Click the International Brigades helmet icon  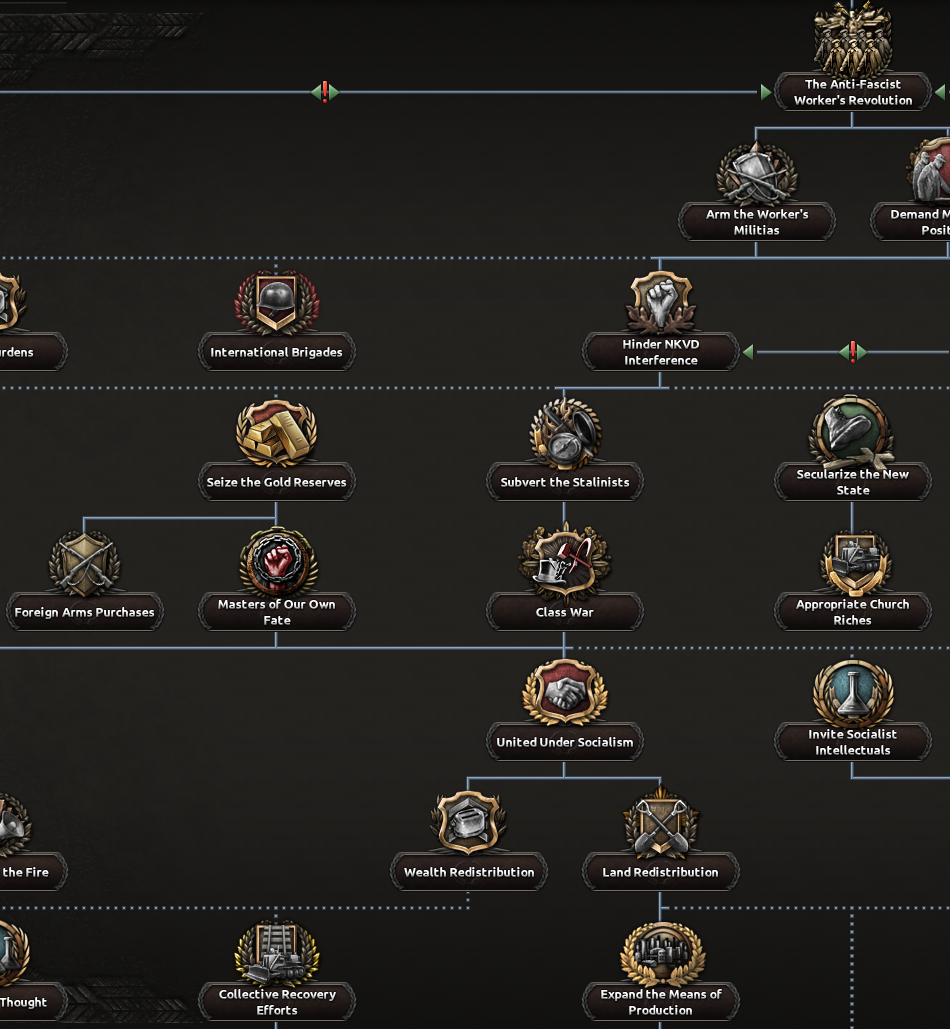(x=276, y=303)
